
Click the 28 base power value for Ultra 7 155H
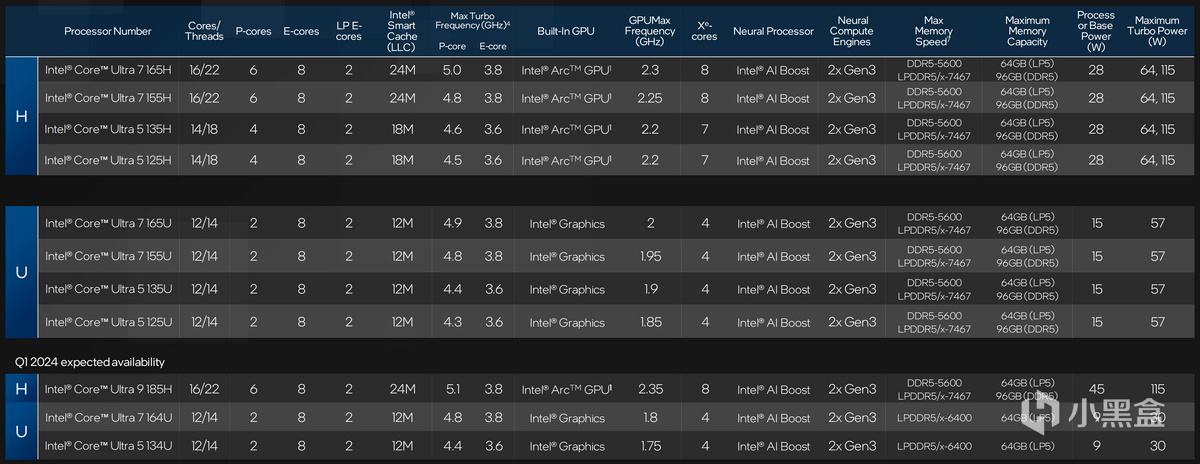click(x=1096, y=99)
